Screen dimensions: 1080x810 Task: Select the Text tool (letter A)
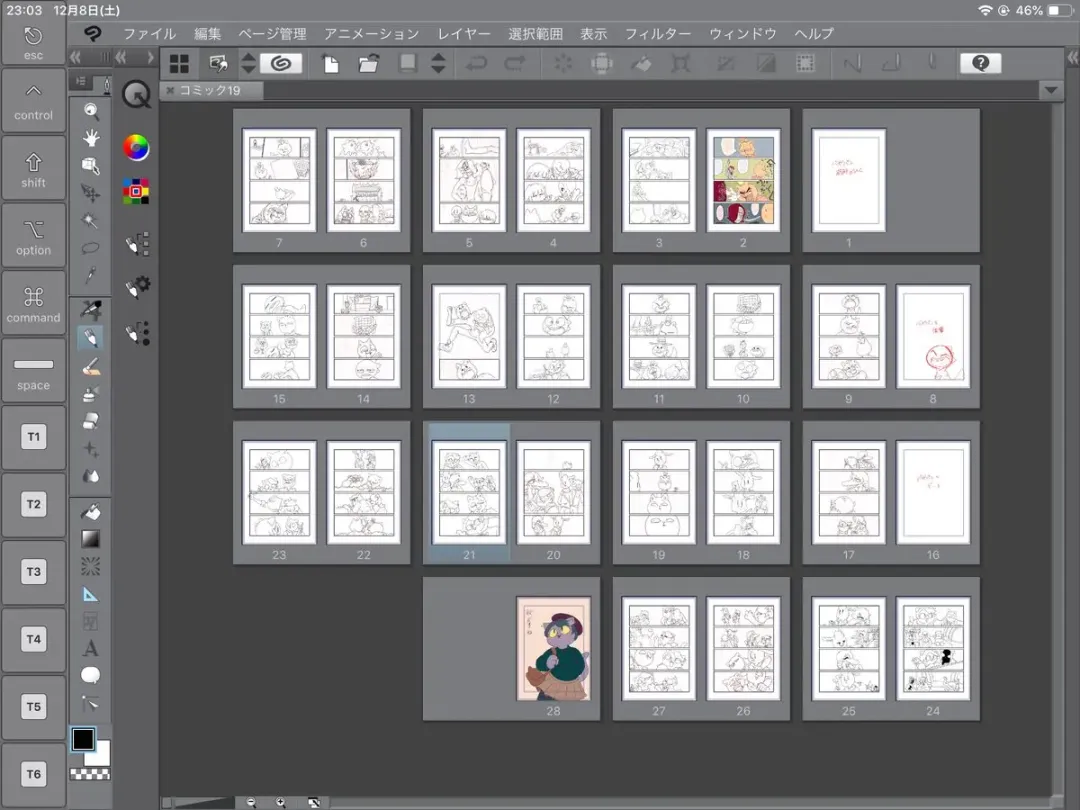point(91,648)
